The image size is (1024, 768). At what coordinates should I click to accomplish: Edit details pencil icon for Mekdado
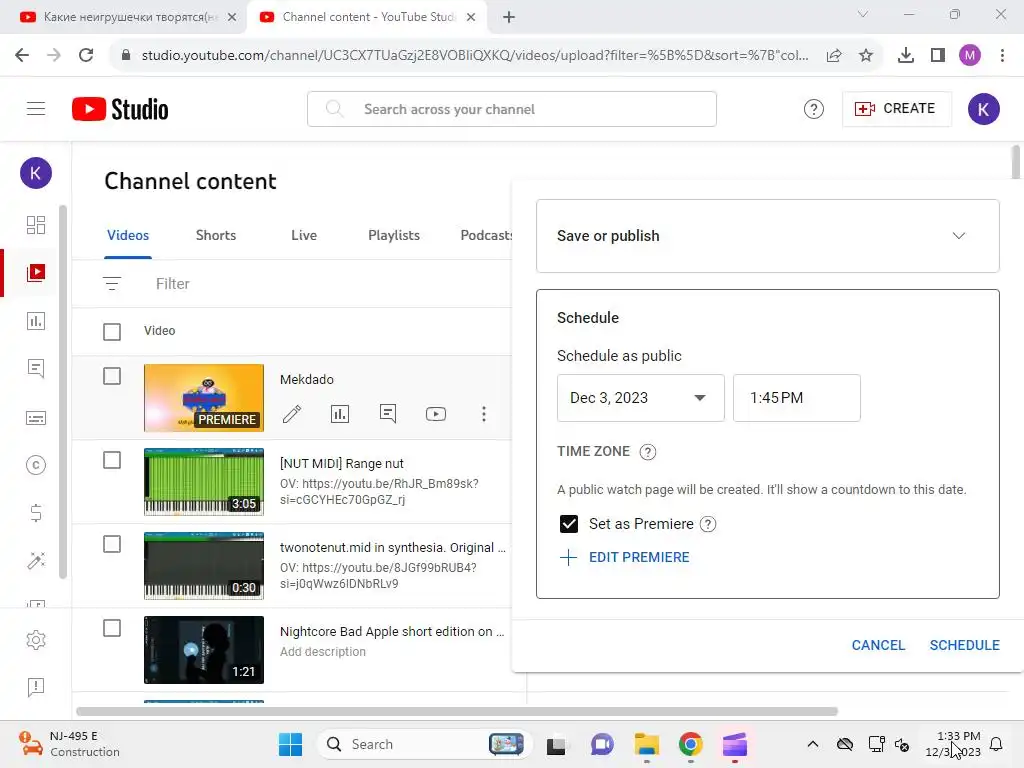pyautogui.click(x=292, y=414)
